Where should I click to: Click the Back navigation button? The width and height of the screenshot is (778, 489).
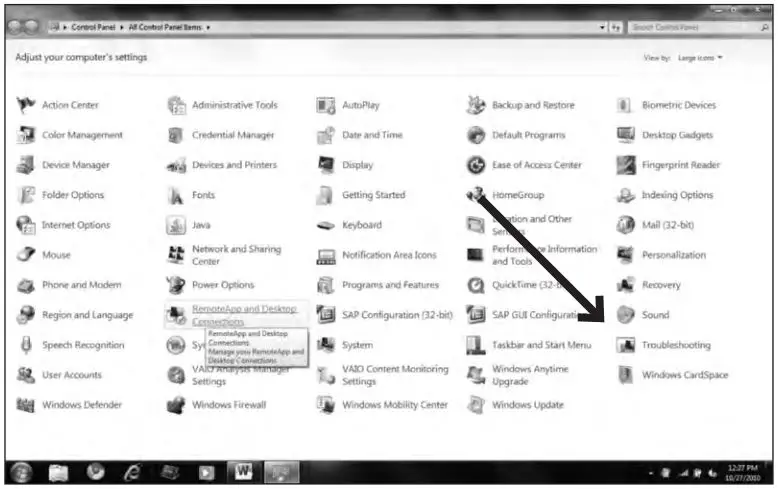coord(15,27)
